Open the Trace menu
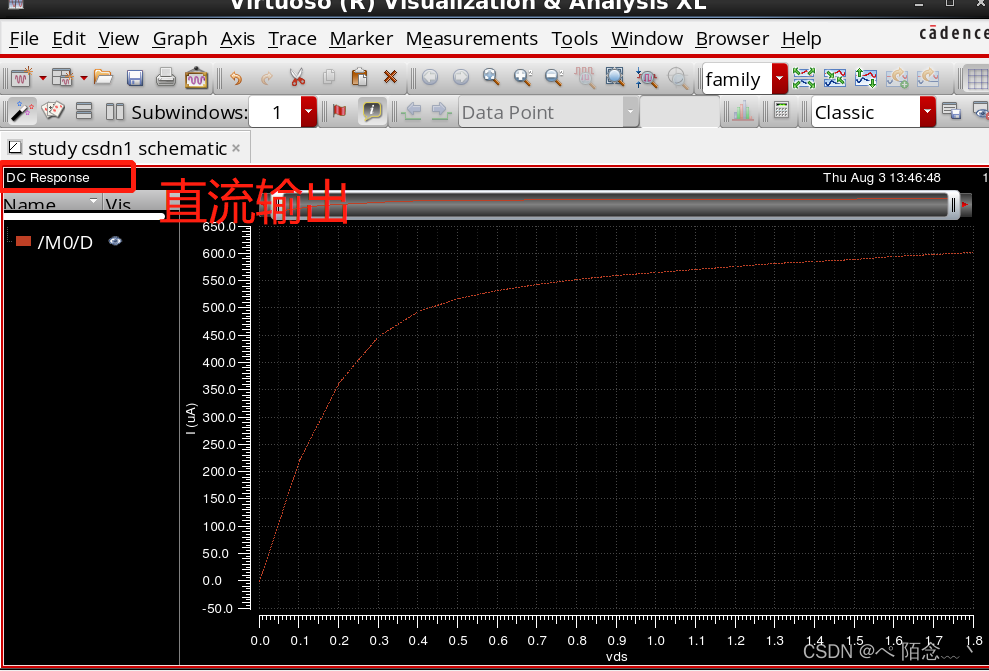The width and height of the screenshot is (989, 671). click(x=292, y=38)
